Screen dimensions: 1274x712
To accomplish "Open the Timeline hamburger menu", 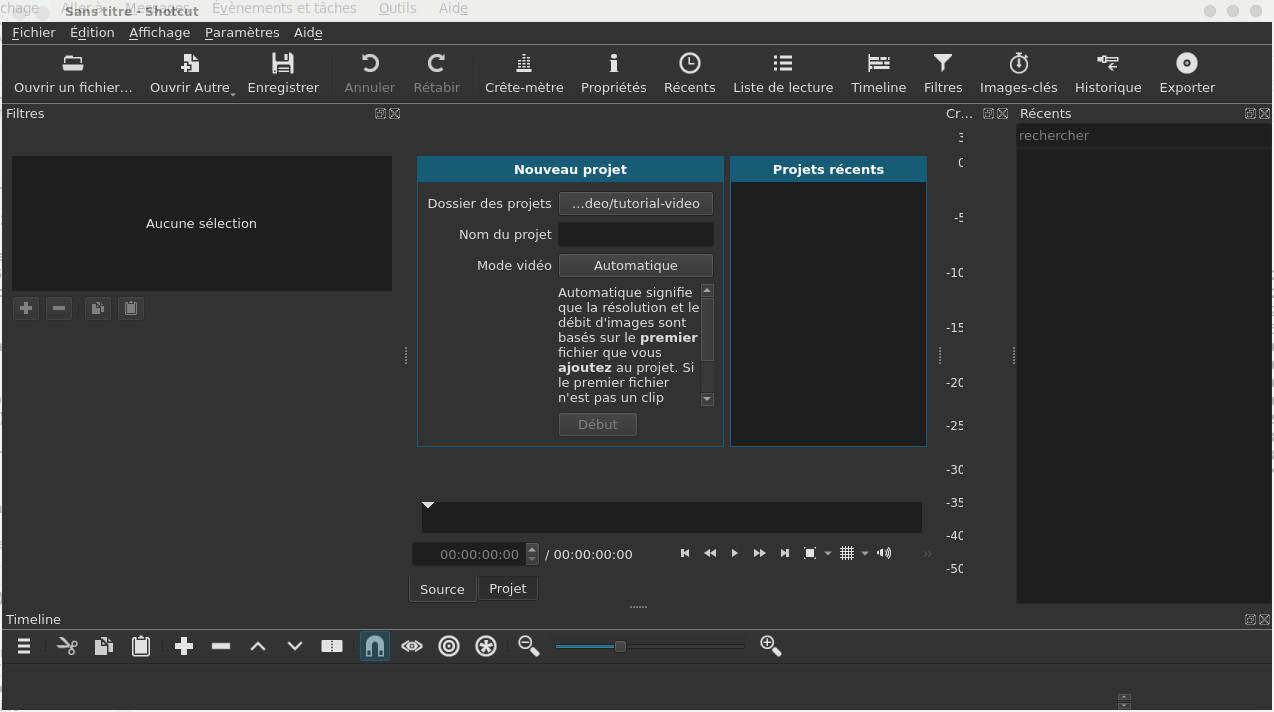I will point(24,646).
